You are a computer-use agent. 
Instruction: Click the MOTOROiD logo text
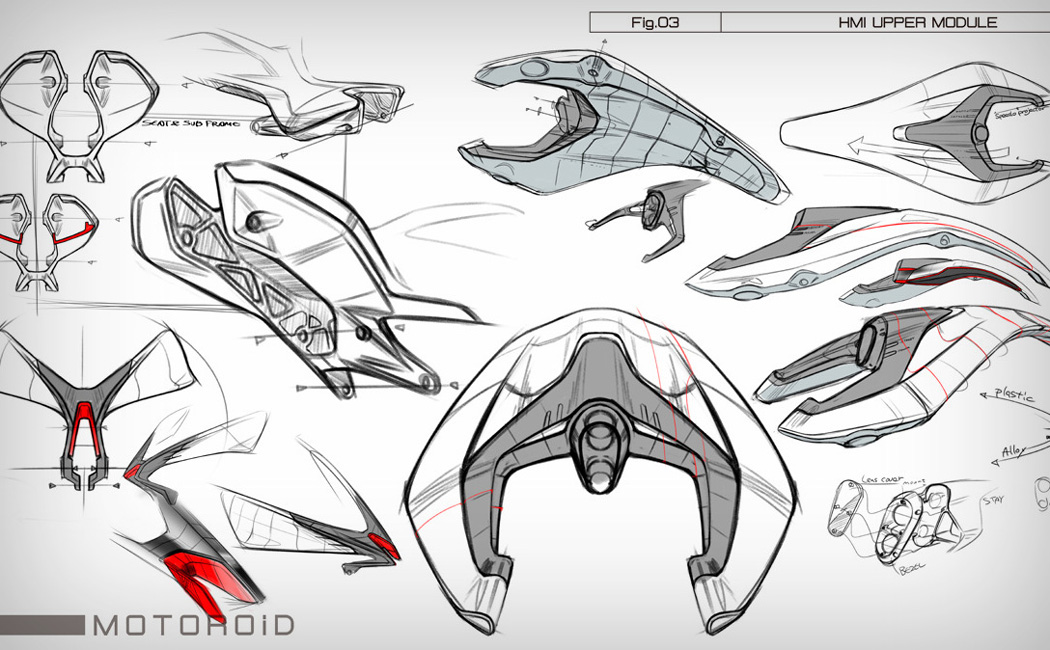click(x=193, y=626)
